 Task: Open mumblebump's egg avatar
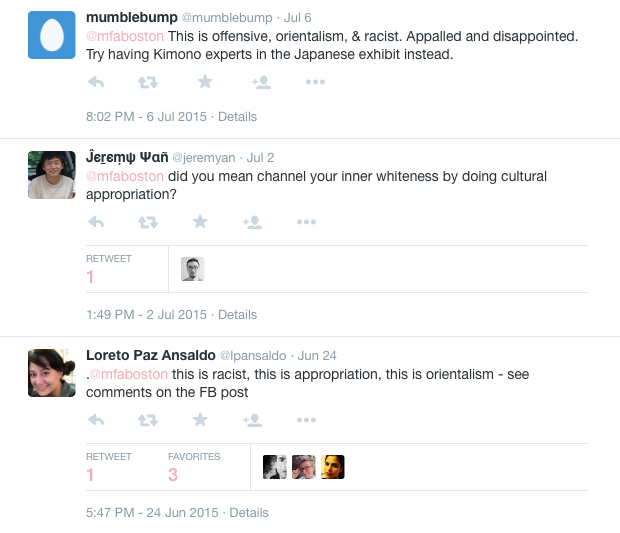(x=52, y=35)
